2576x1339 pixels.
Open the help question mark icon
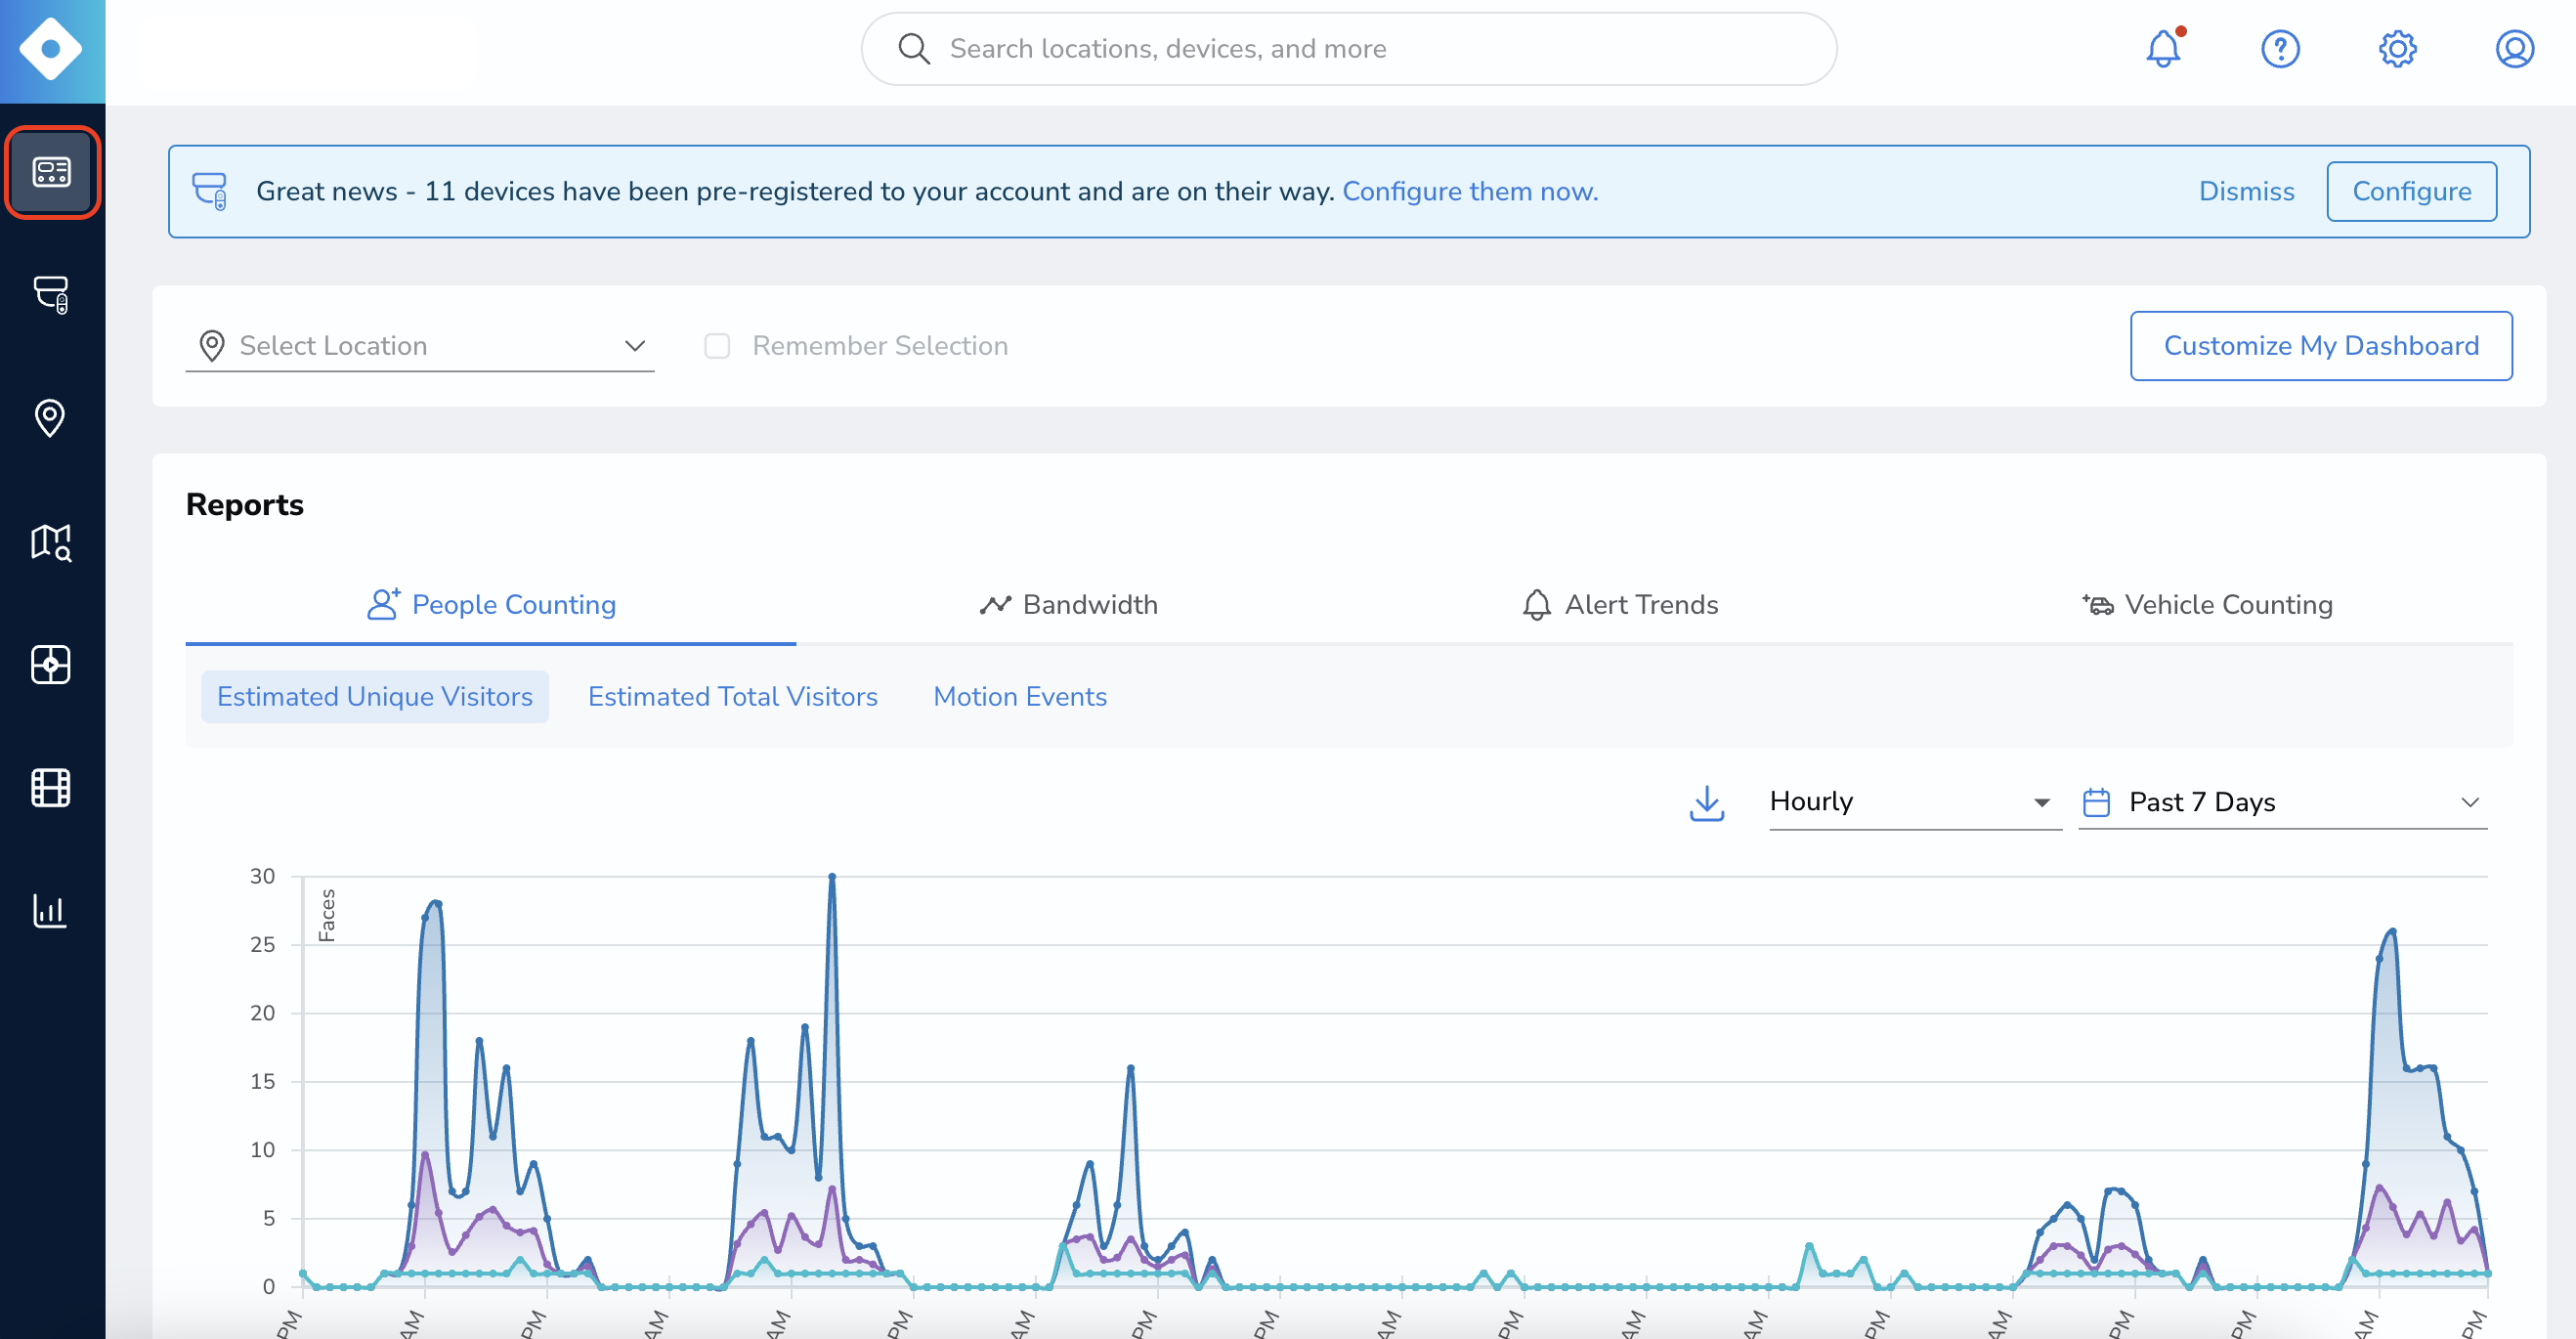point(2280,49)
